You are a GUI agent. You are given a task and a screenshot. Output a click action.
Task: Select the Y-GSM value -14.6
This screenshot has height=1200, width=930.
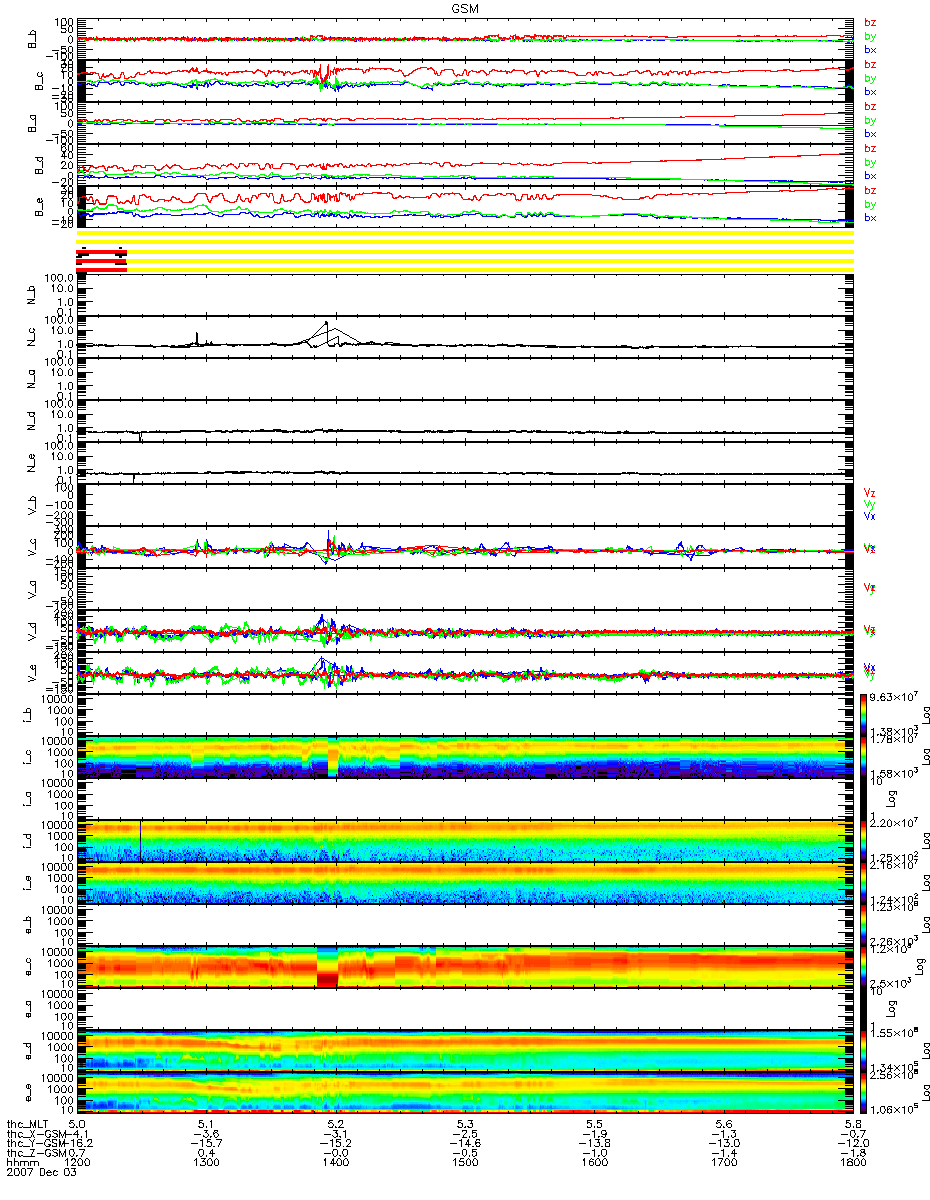tap(465, 1144)
